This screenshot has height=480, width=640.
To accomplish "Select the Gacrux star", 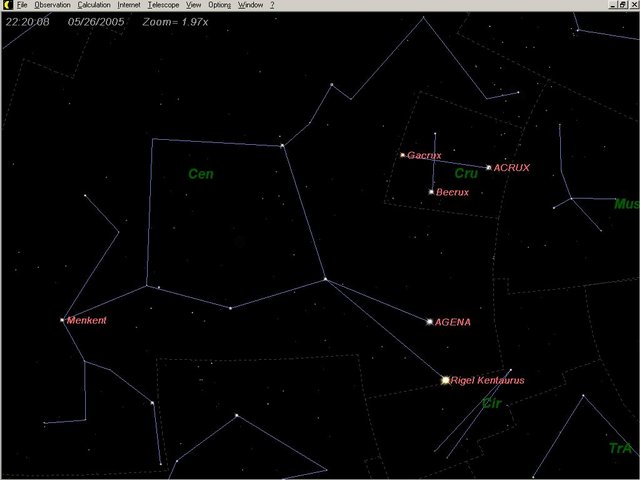I will coord(402,155).
